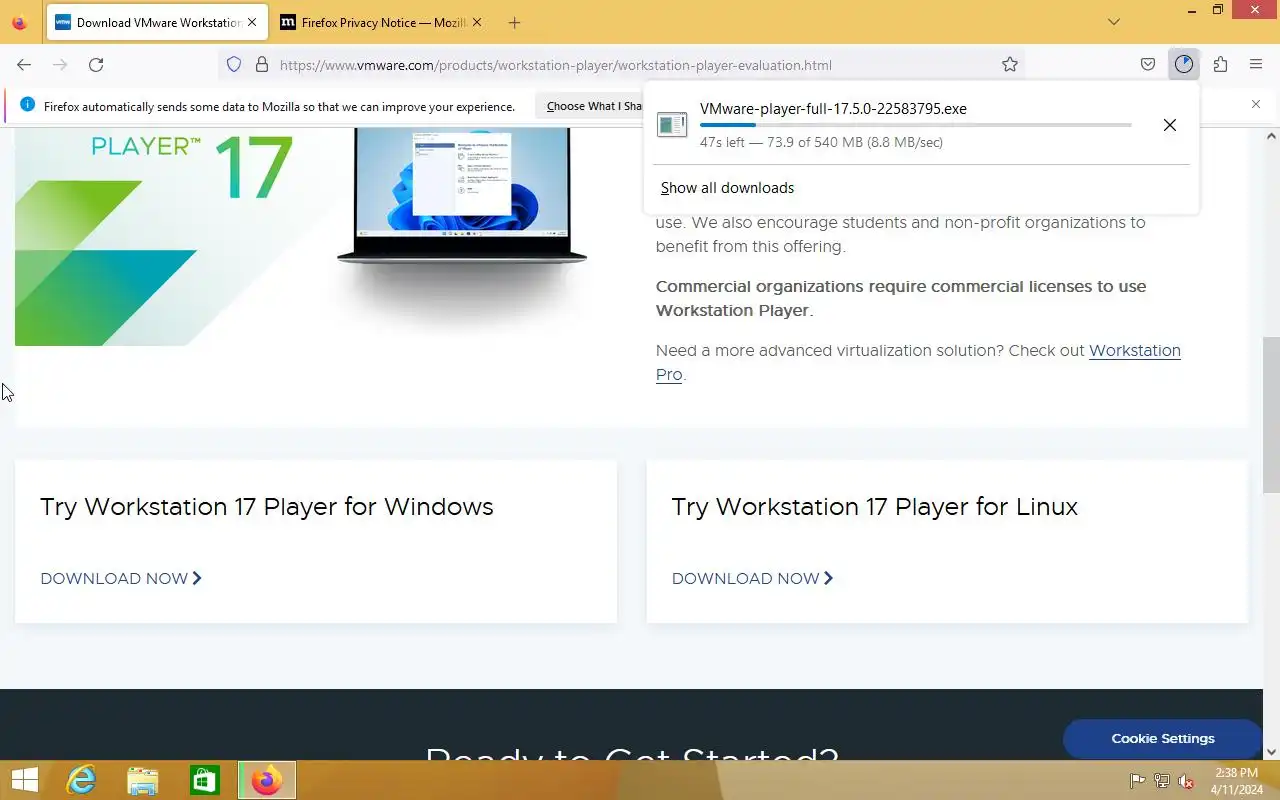Select the Download VMware Workstation tab
This screenshot has height=800, width=1280.
pyautogui.click(x=157, y=22)
